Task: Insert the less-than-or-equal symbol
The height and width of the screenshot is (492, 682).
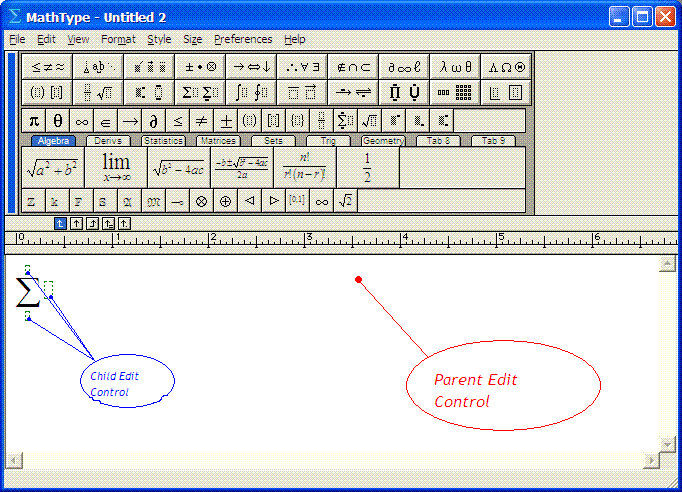Action: tap(177, 120)
